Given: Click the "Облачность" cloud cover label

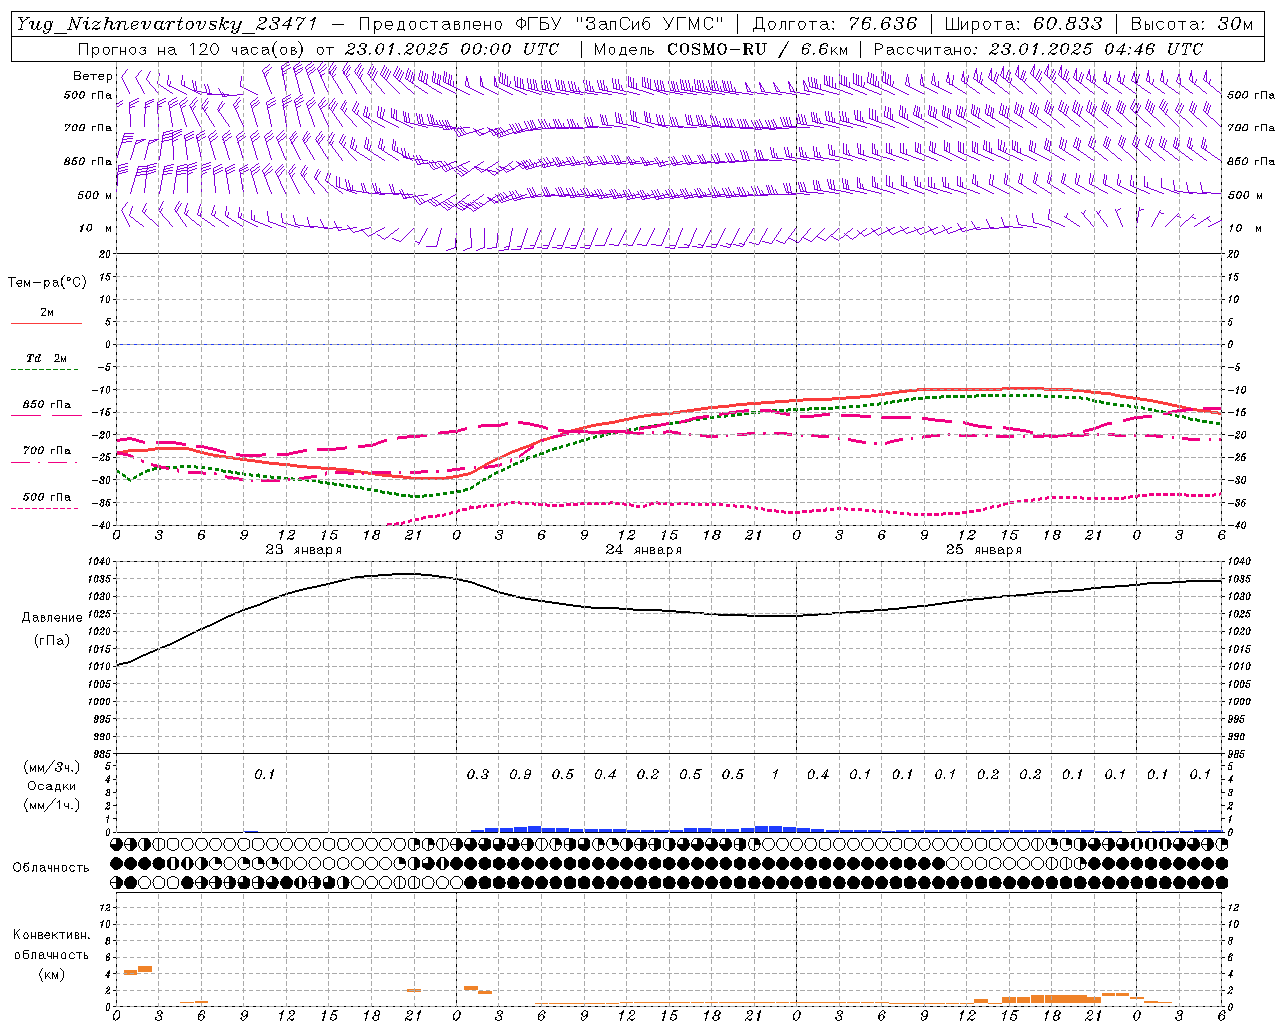Looking at the screenshot, I should (51, 868).
